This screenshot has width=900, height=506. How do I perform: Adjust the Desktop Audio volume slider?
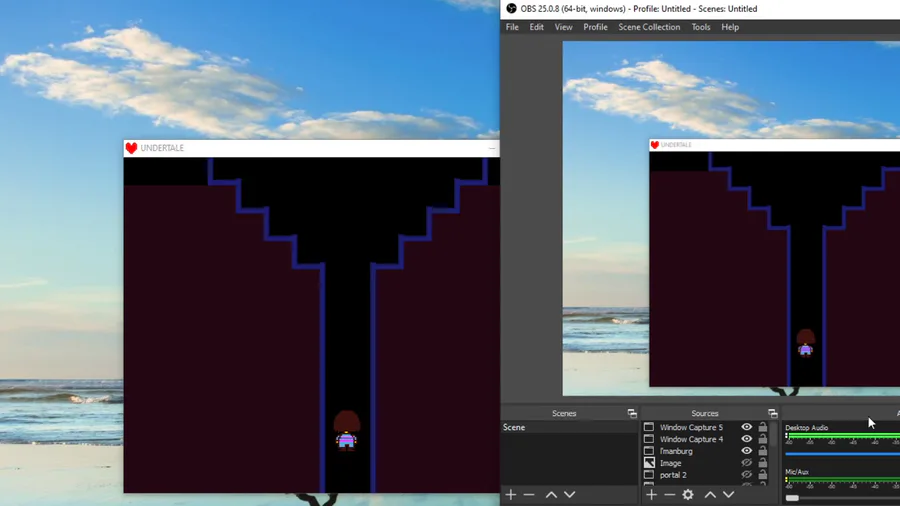pos(842,454)
